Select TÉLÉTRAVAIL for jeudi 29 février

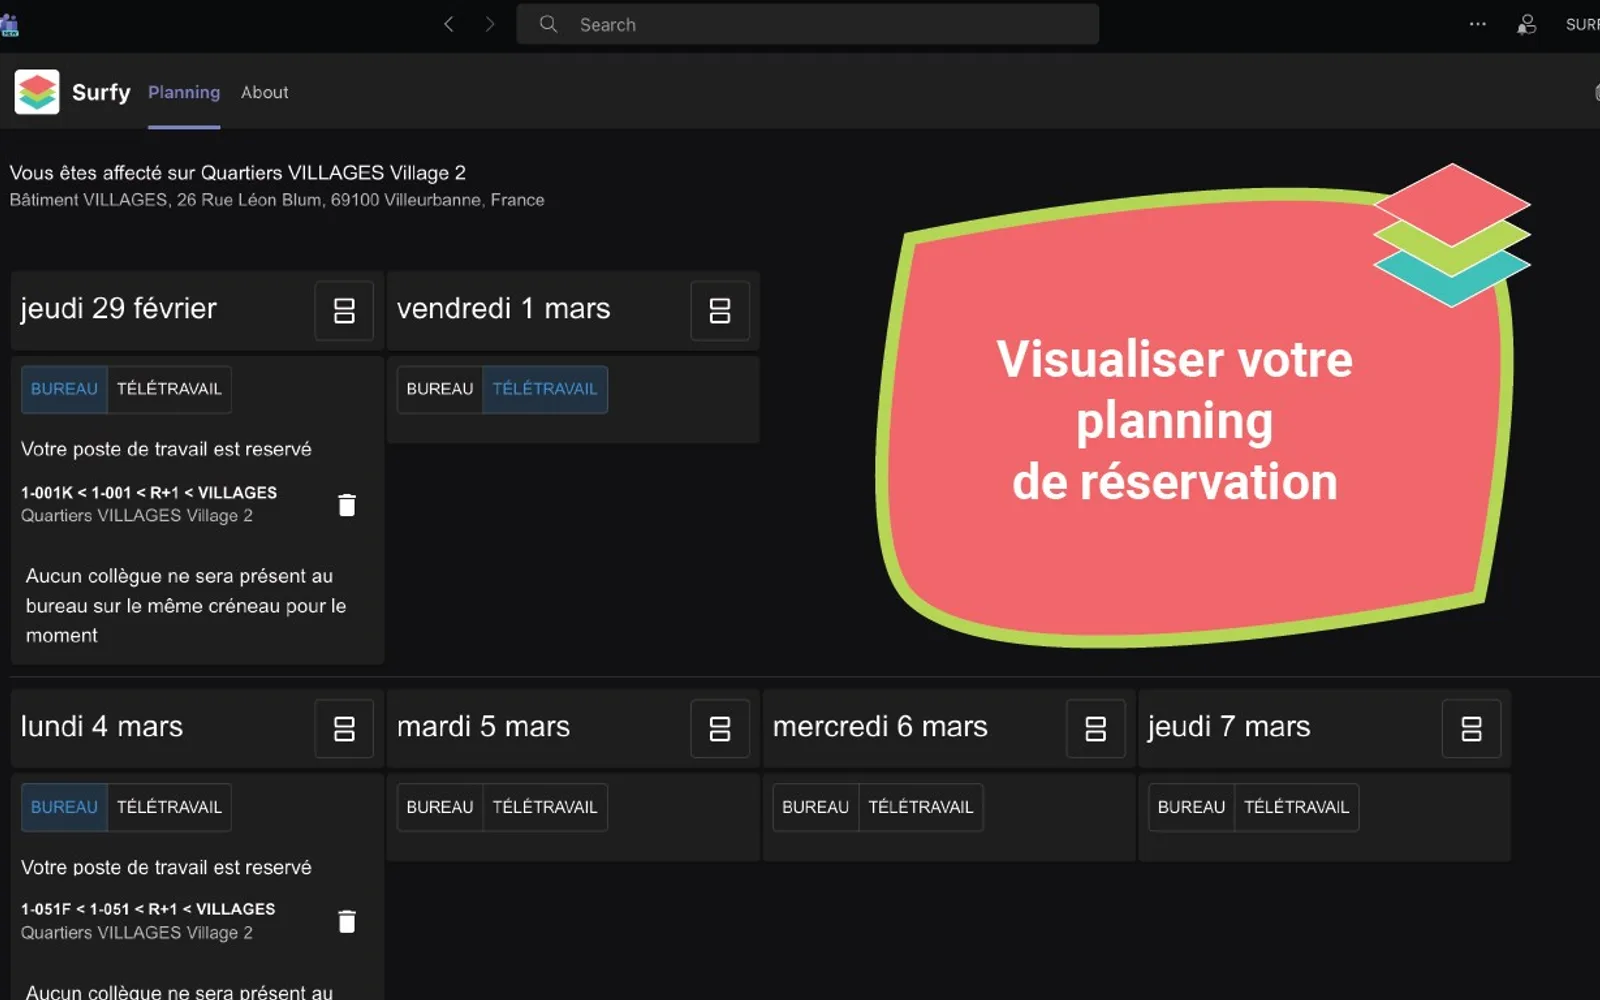coord(169,389)
